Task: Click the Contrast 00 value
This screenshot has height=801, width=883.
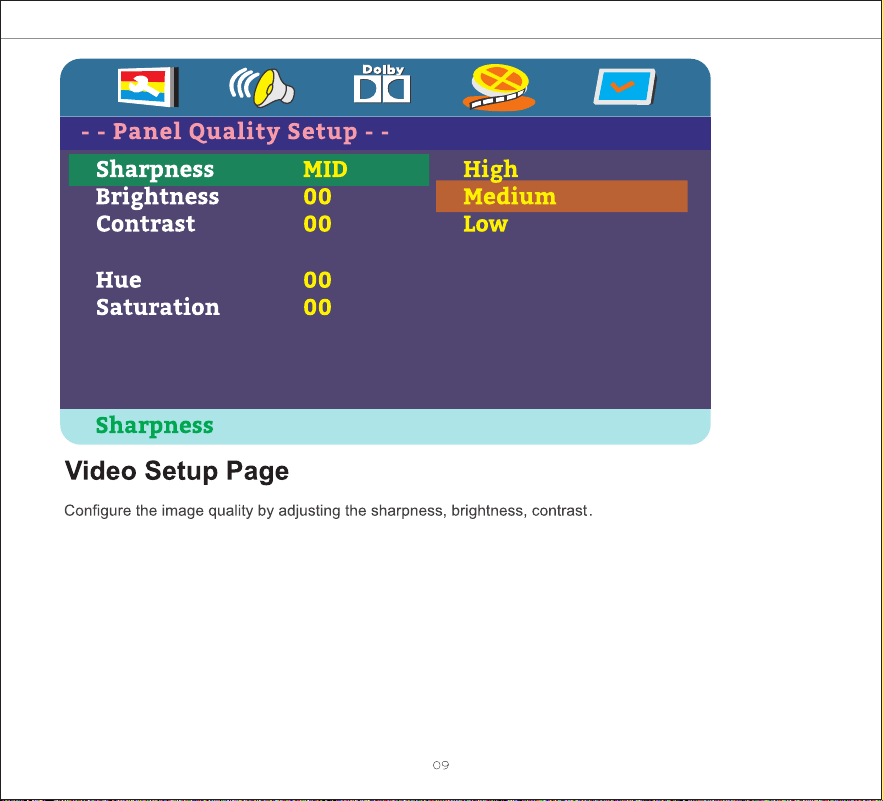Action: tap(317, 224)
